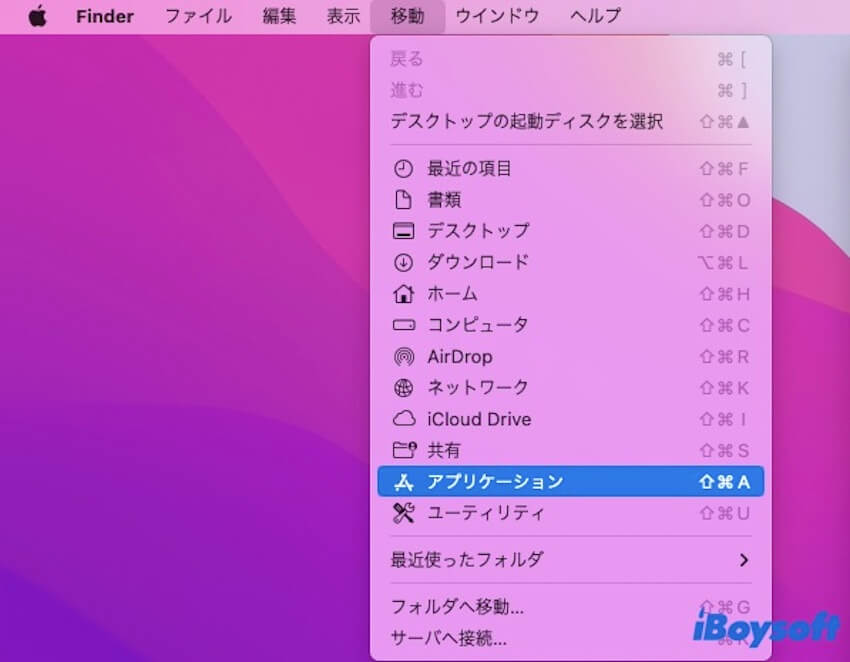Open the Finder application menu
Screen dimensions: 850x662
tap(105, 16)
